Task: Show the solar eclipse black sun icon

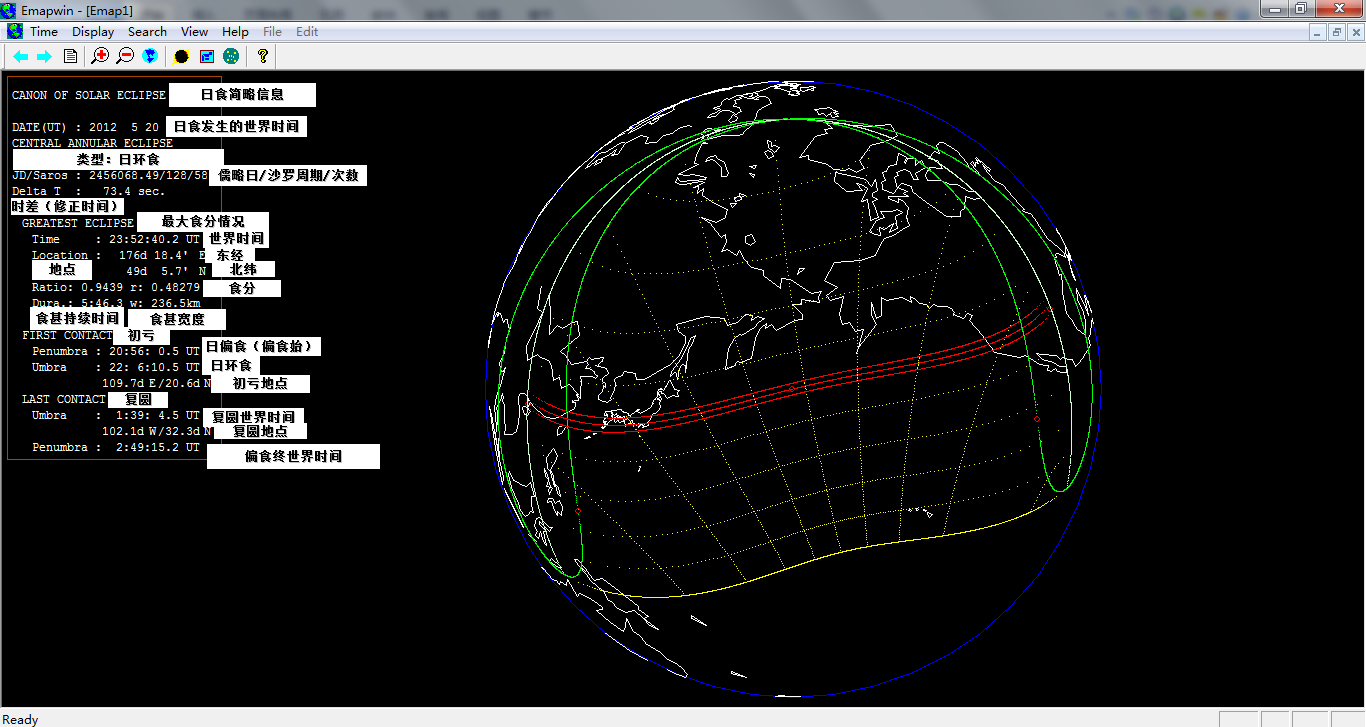Action: [x=182, y=56]
